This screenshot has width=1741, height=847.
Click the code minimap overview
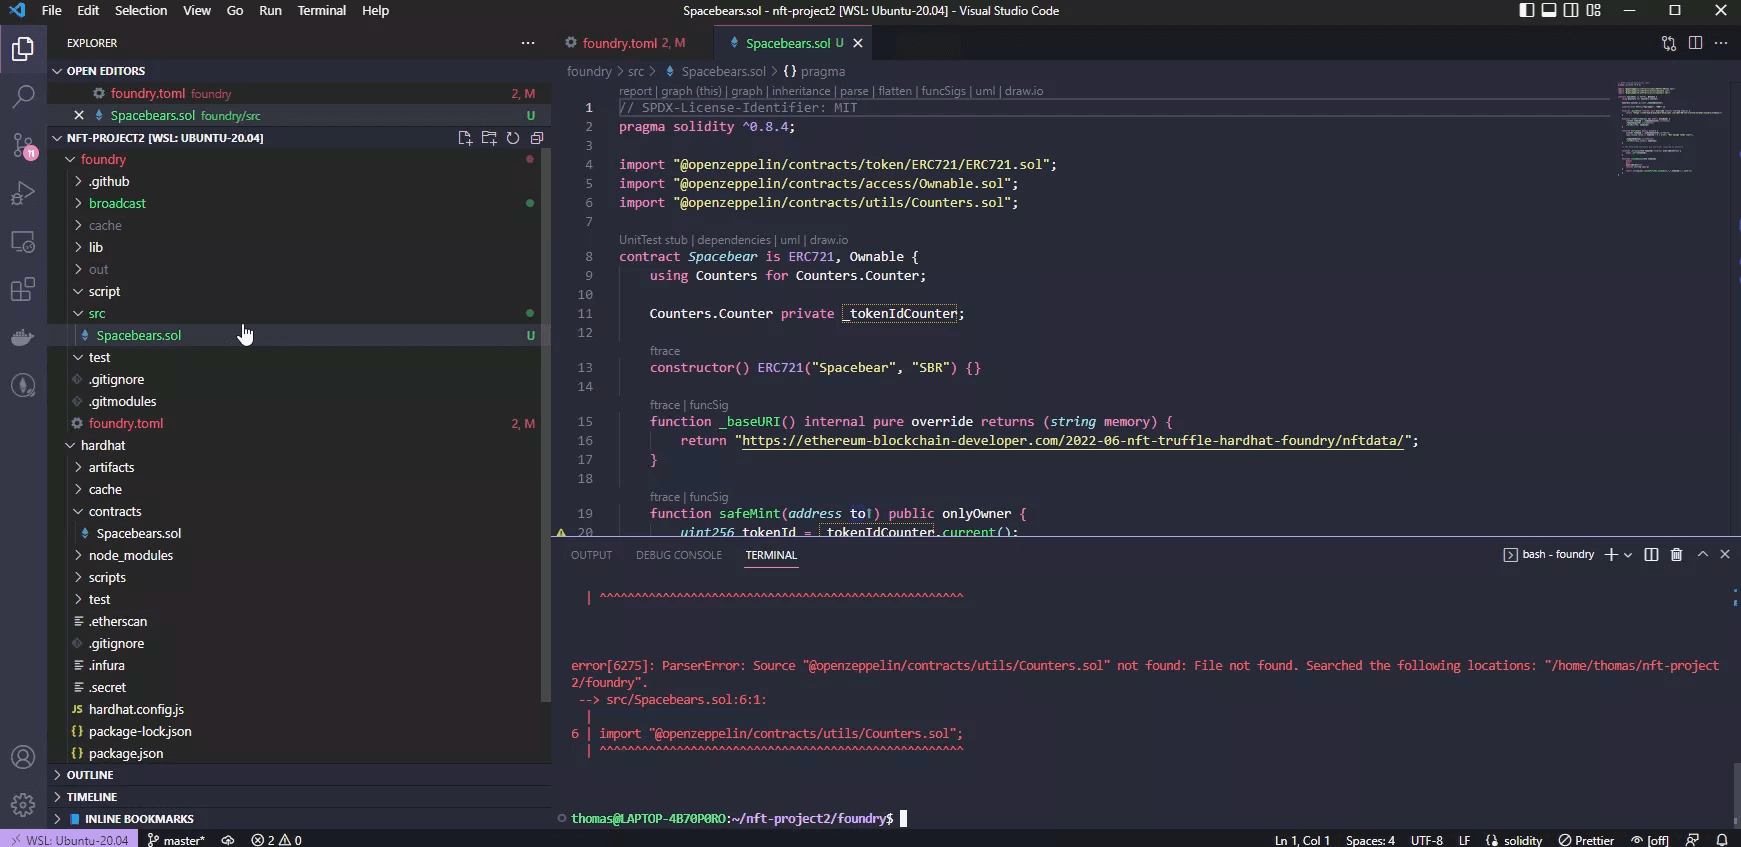[x=1670, y=130]
